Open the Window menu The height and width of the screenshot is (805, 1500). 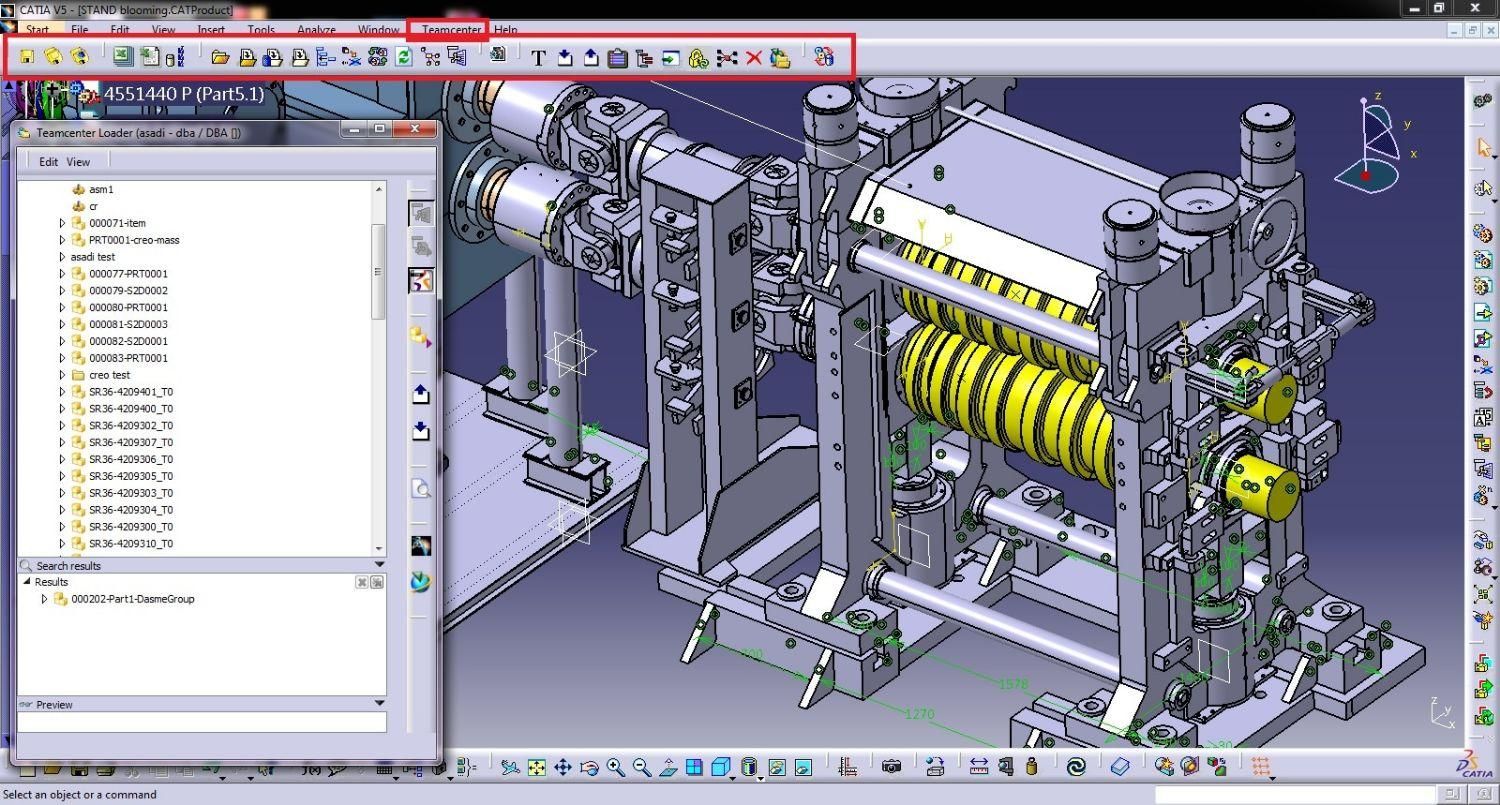pyautogui.click(x=378, y=30)
